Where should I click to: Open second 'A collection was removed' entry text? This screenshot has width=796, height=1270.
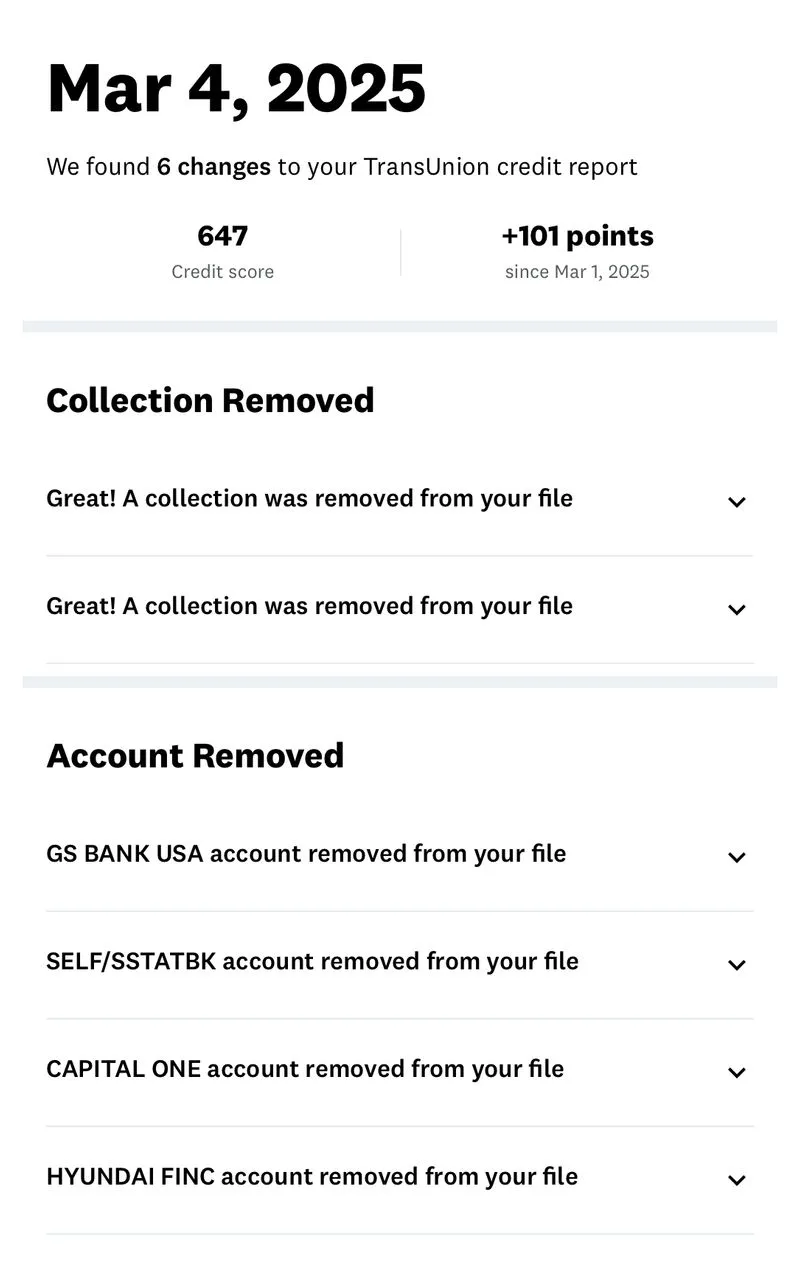click(x=309, y=606)
